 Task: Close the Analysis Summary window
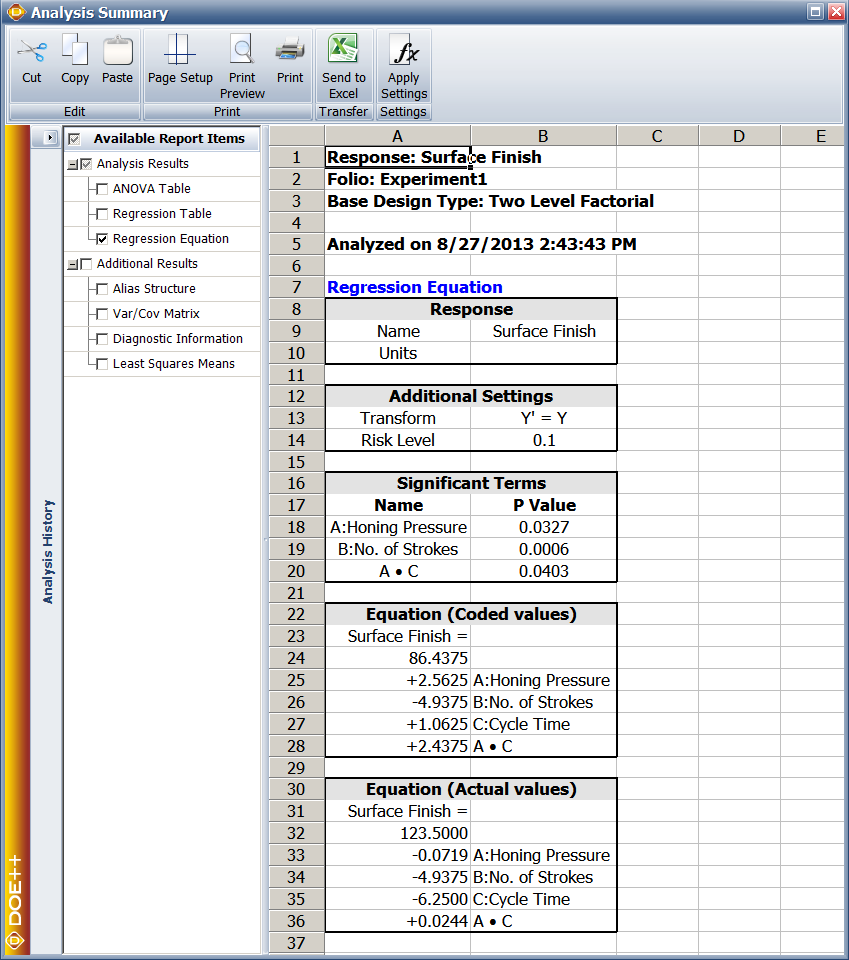pos(836,12)
